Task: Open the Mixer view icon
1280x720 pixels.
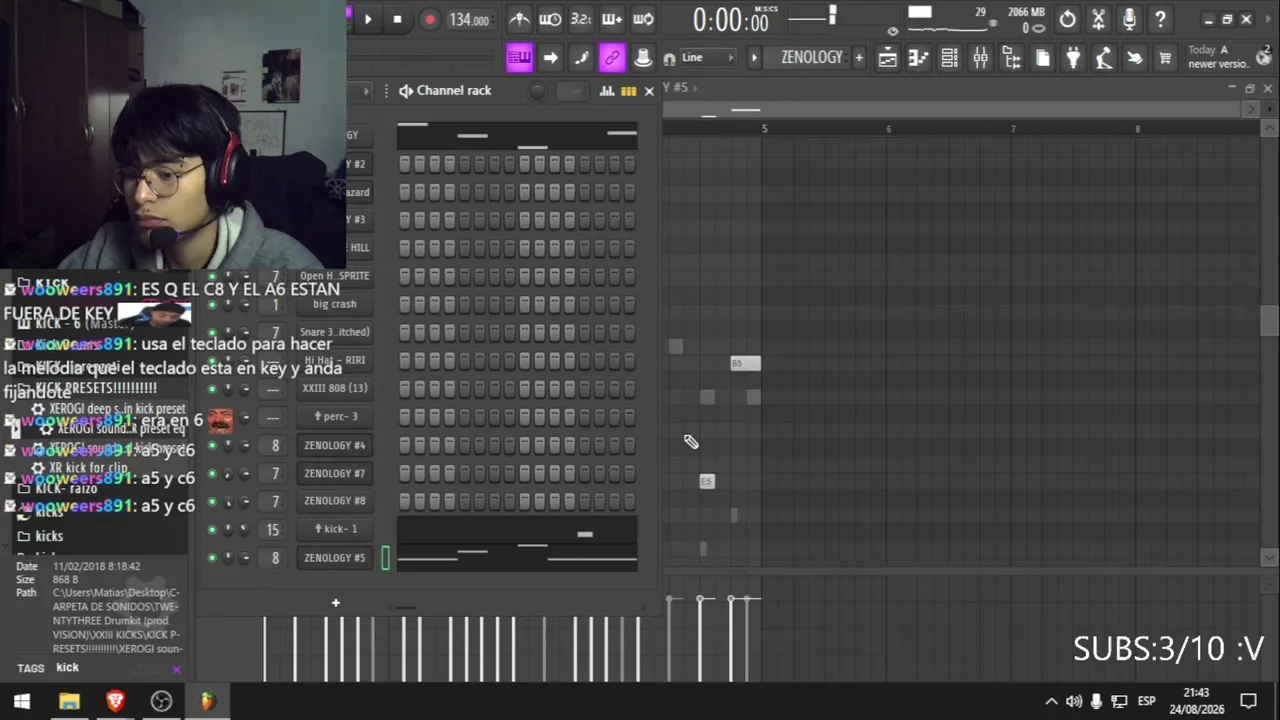Action: tap(980, 58)
